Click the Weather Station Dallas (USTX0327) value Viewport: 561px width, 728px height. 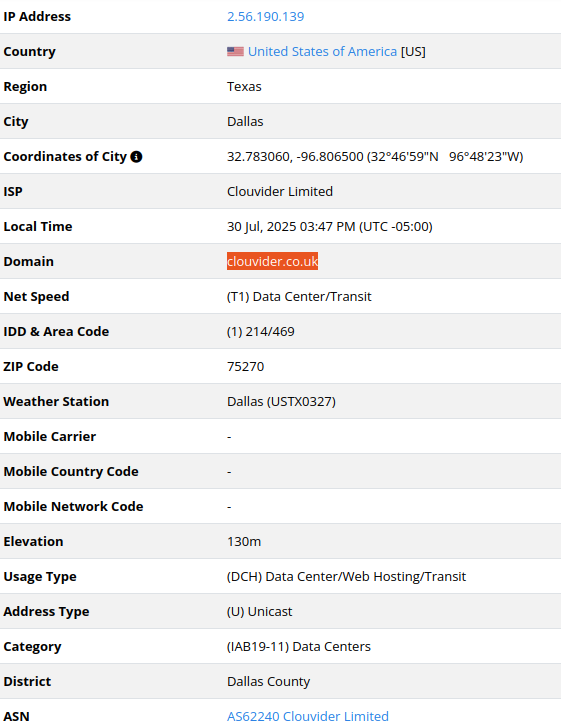tap(281, 402)
